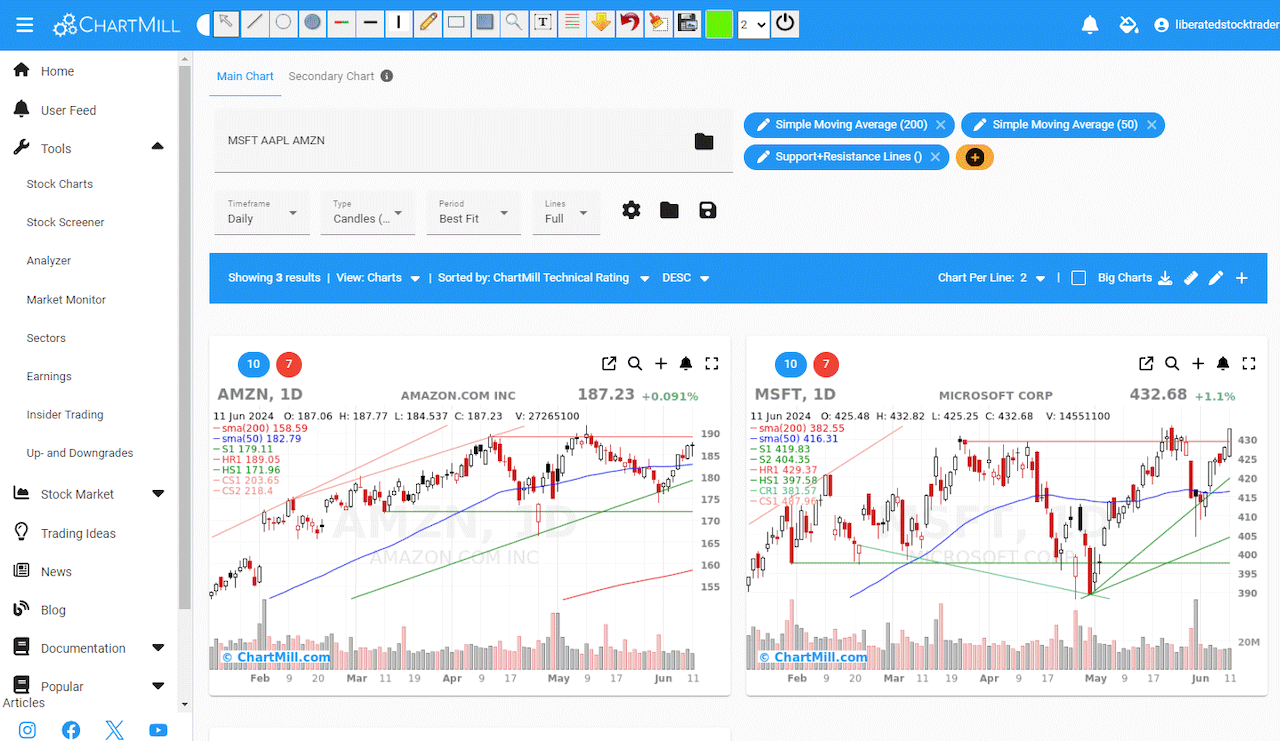Select the diagonal line drawing tool

pyautogui.click(x=255, y=22)
